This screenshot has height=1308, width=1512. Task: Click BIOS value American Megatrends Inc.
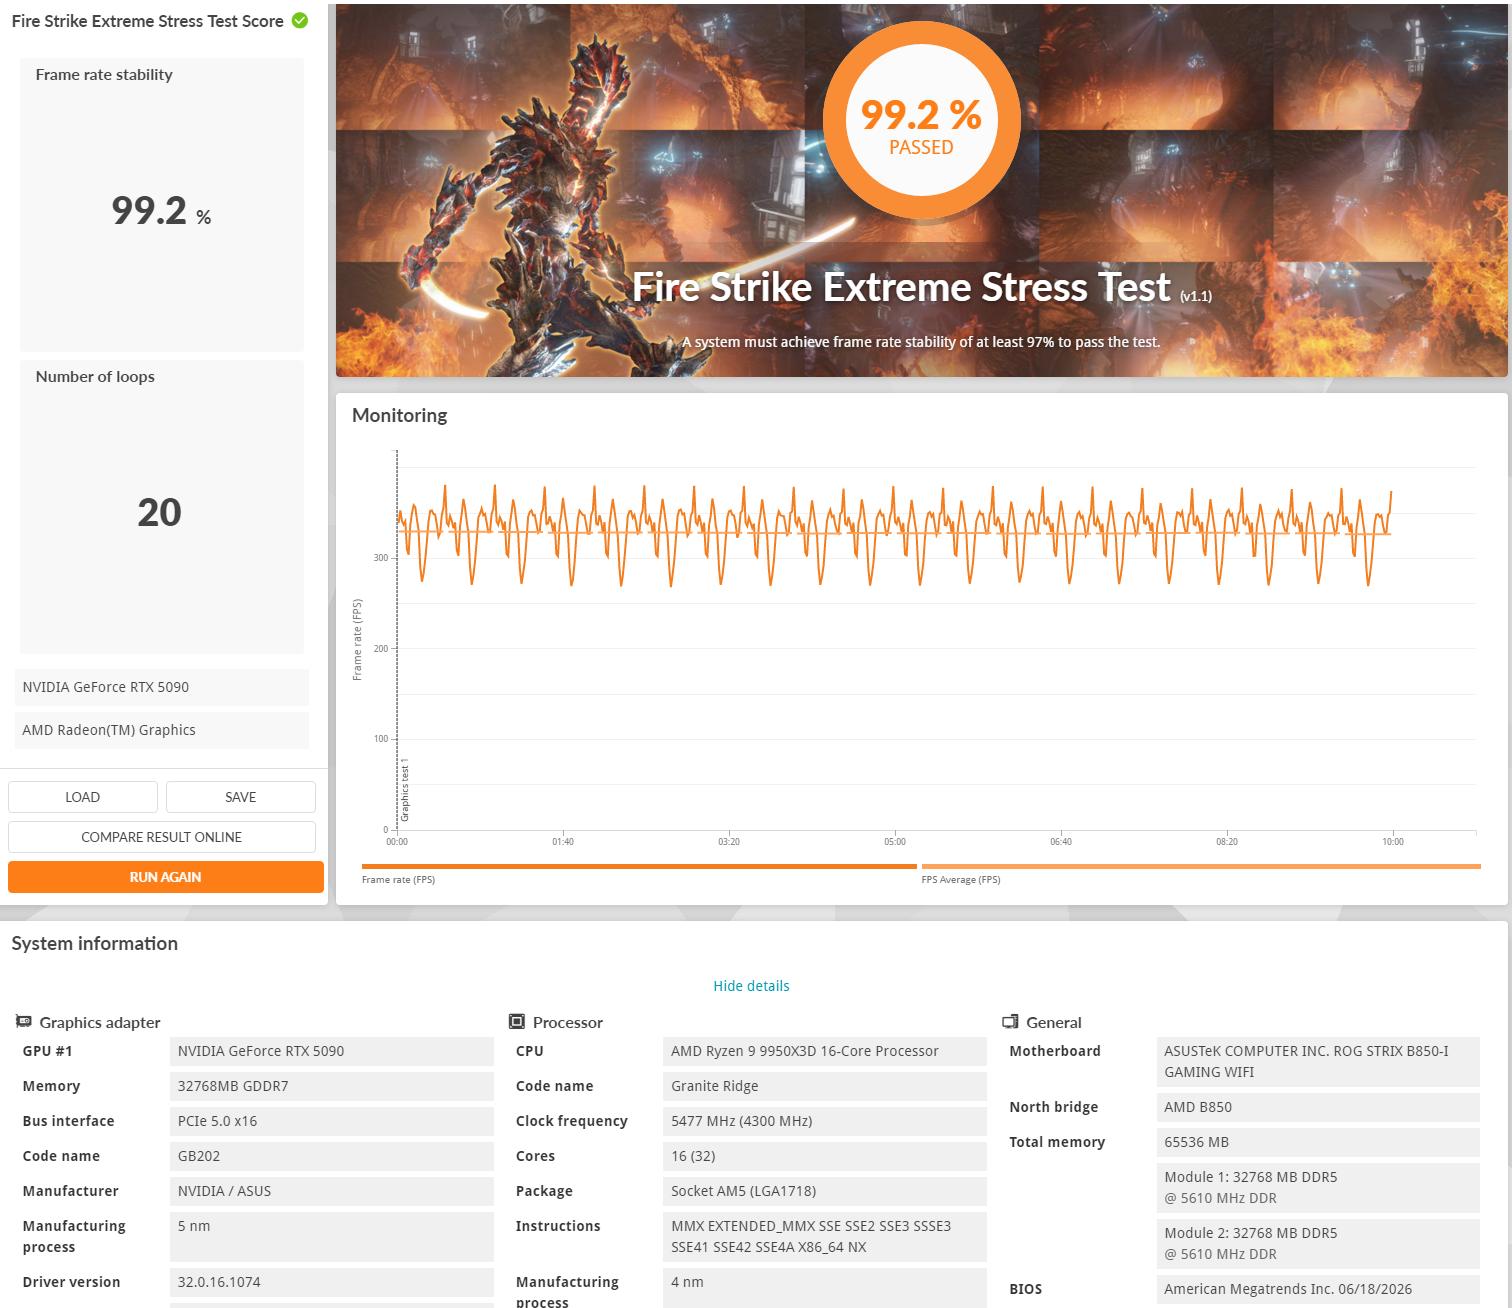(1318, 1289)
